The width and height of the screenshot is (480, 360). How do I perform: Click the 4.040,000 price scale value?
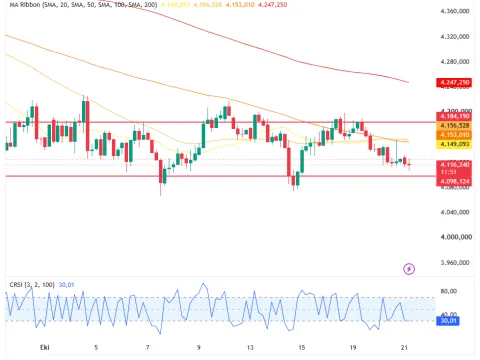point(455,212)
